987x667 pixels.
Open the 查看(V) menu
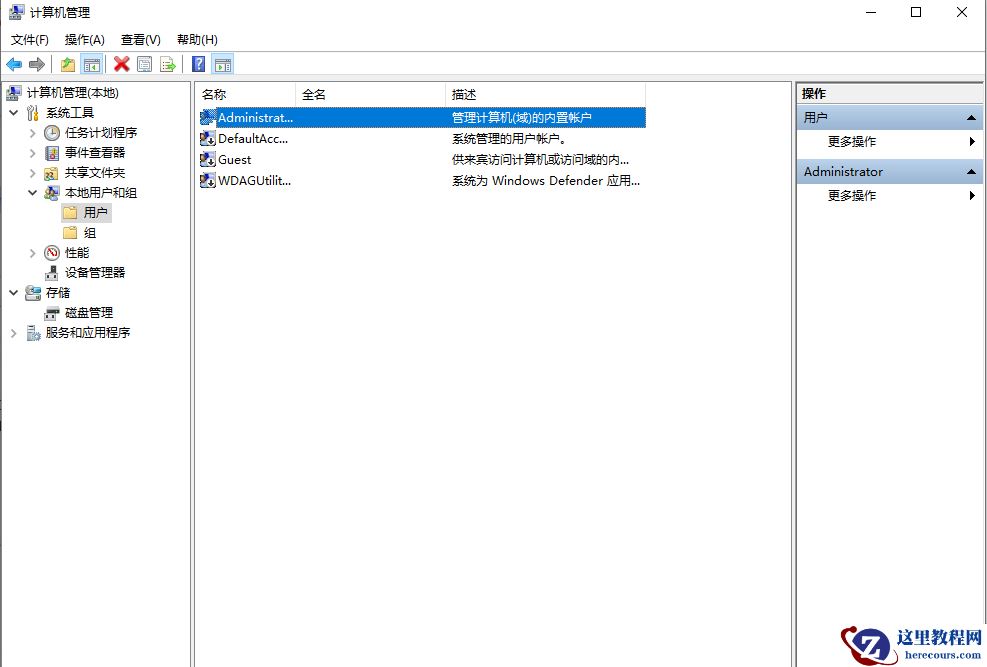click(139, 39)
